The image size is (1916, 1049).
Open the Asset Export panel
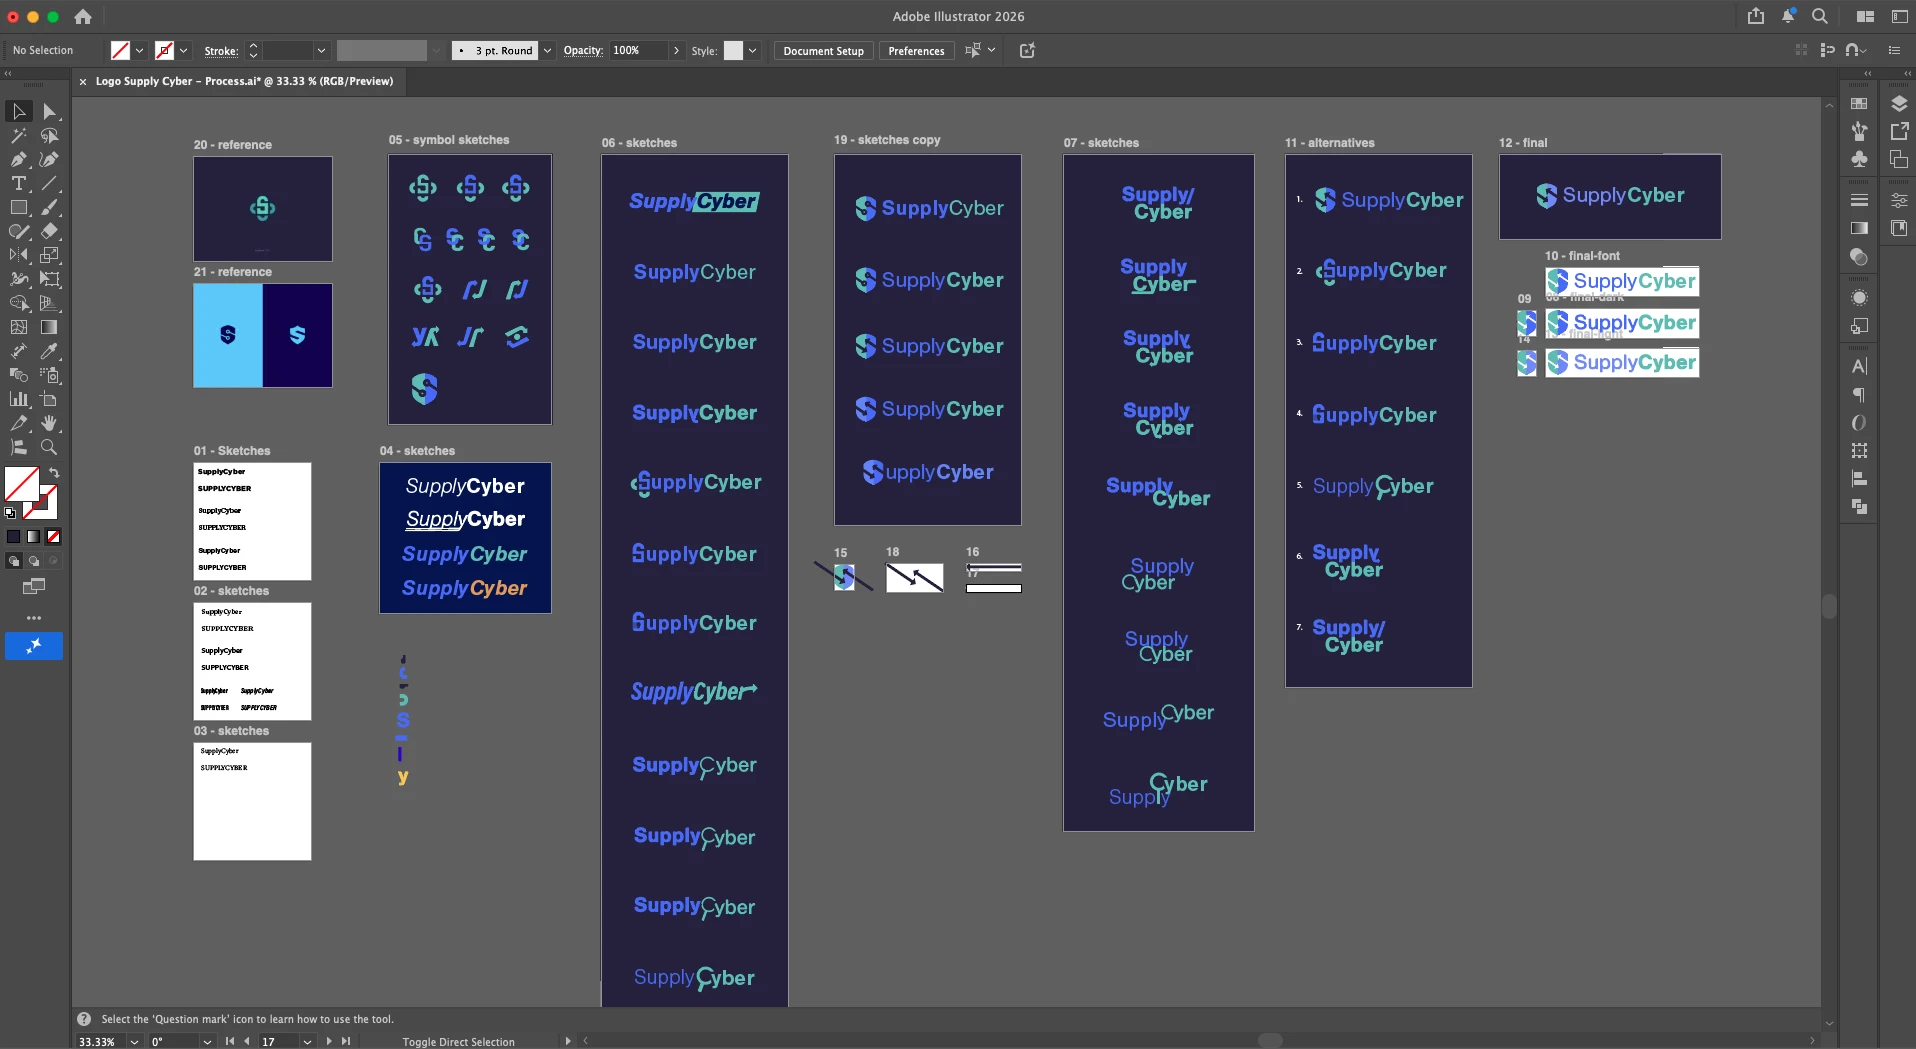1899,131
